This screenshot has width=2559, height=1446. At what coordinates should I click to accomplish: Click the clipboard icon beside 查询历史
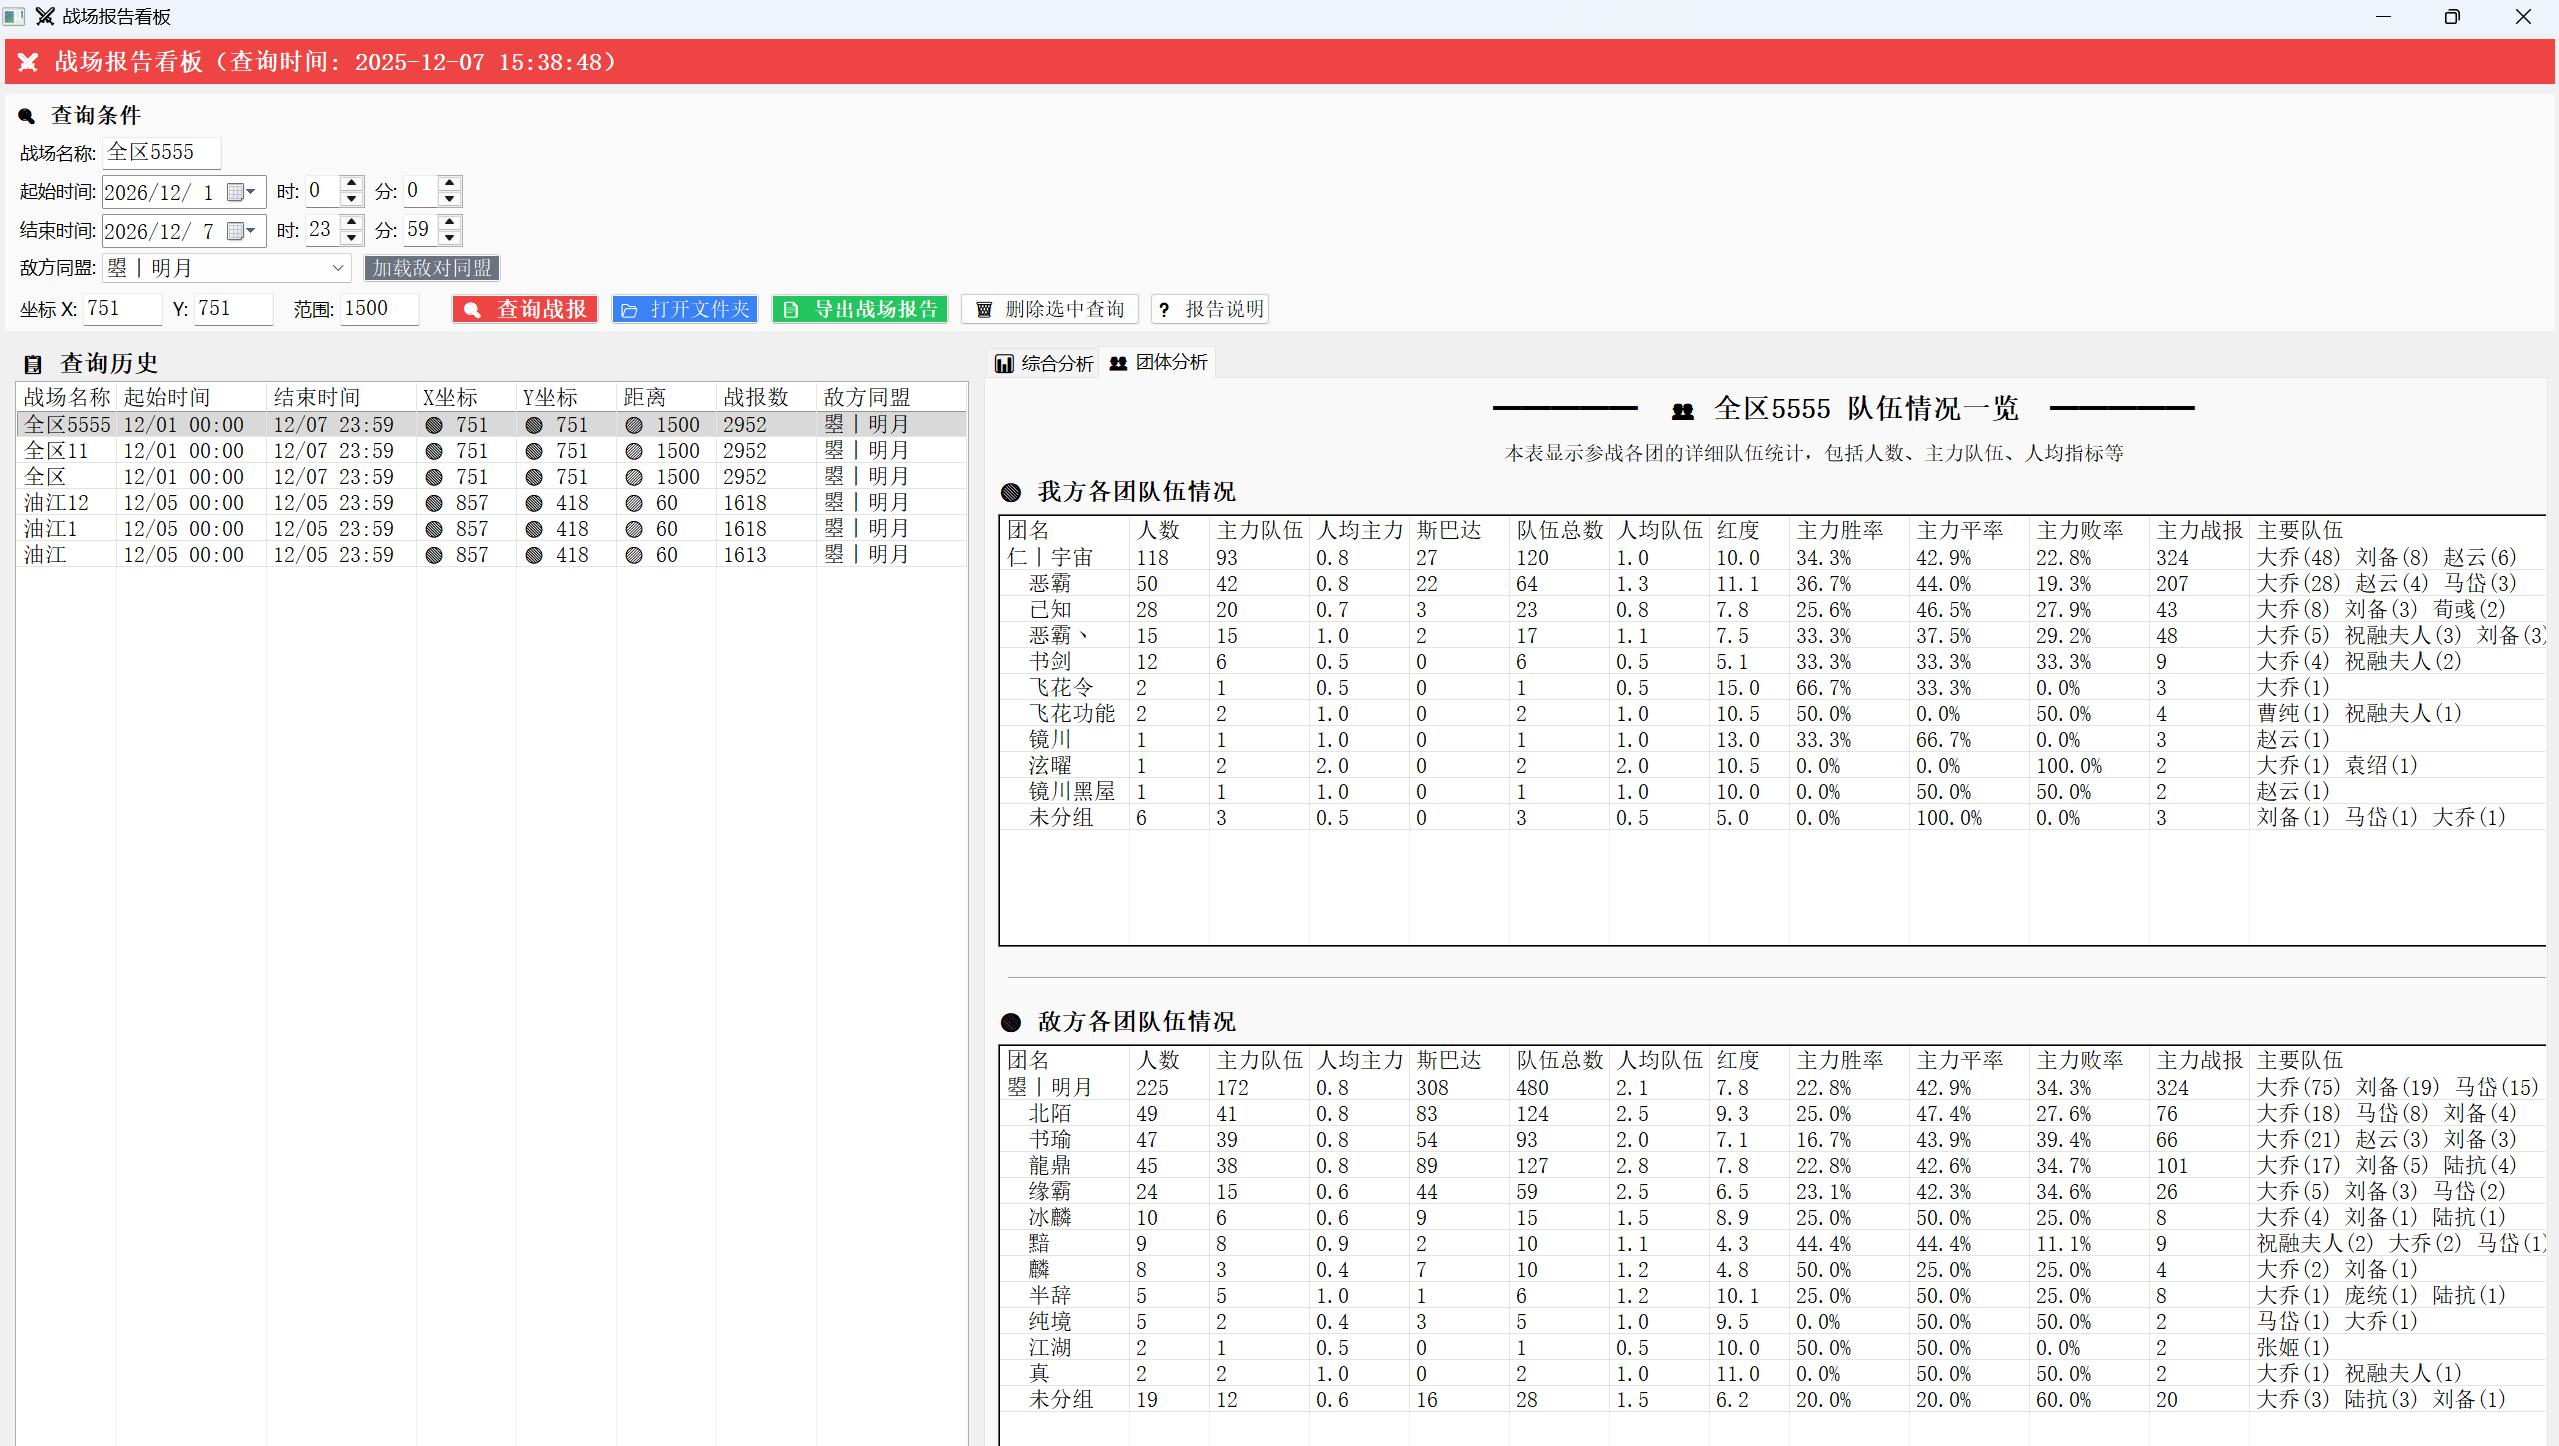(33, 364)
